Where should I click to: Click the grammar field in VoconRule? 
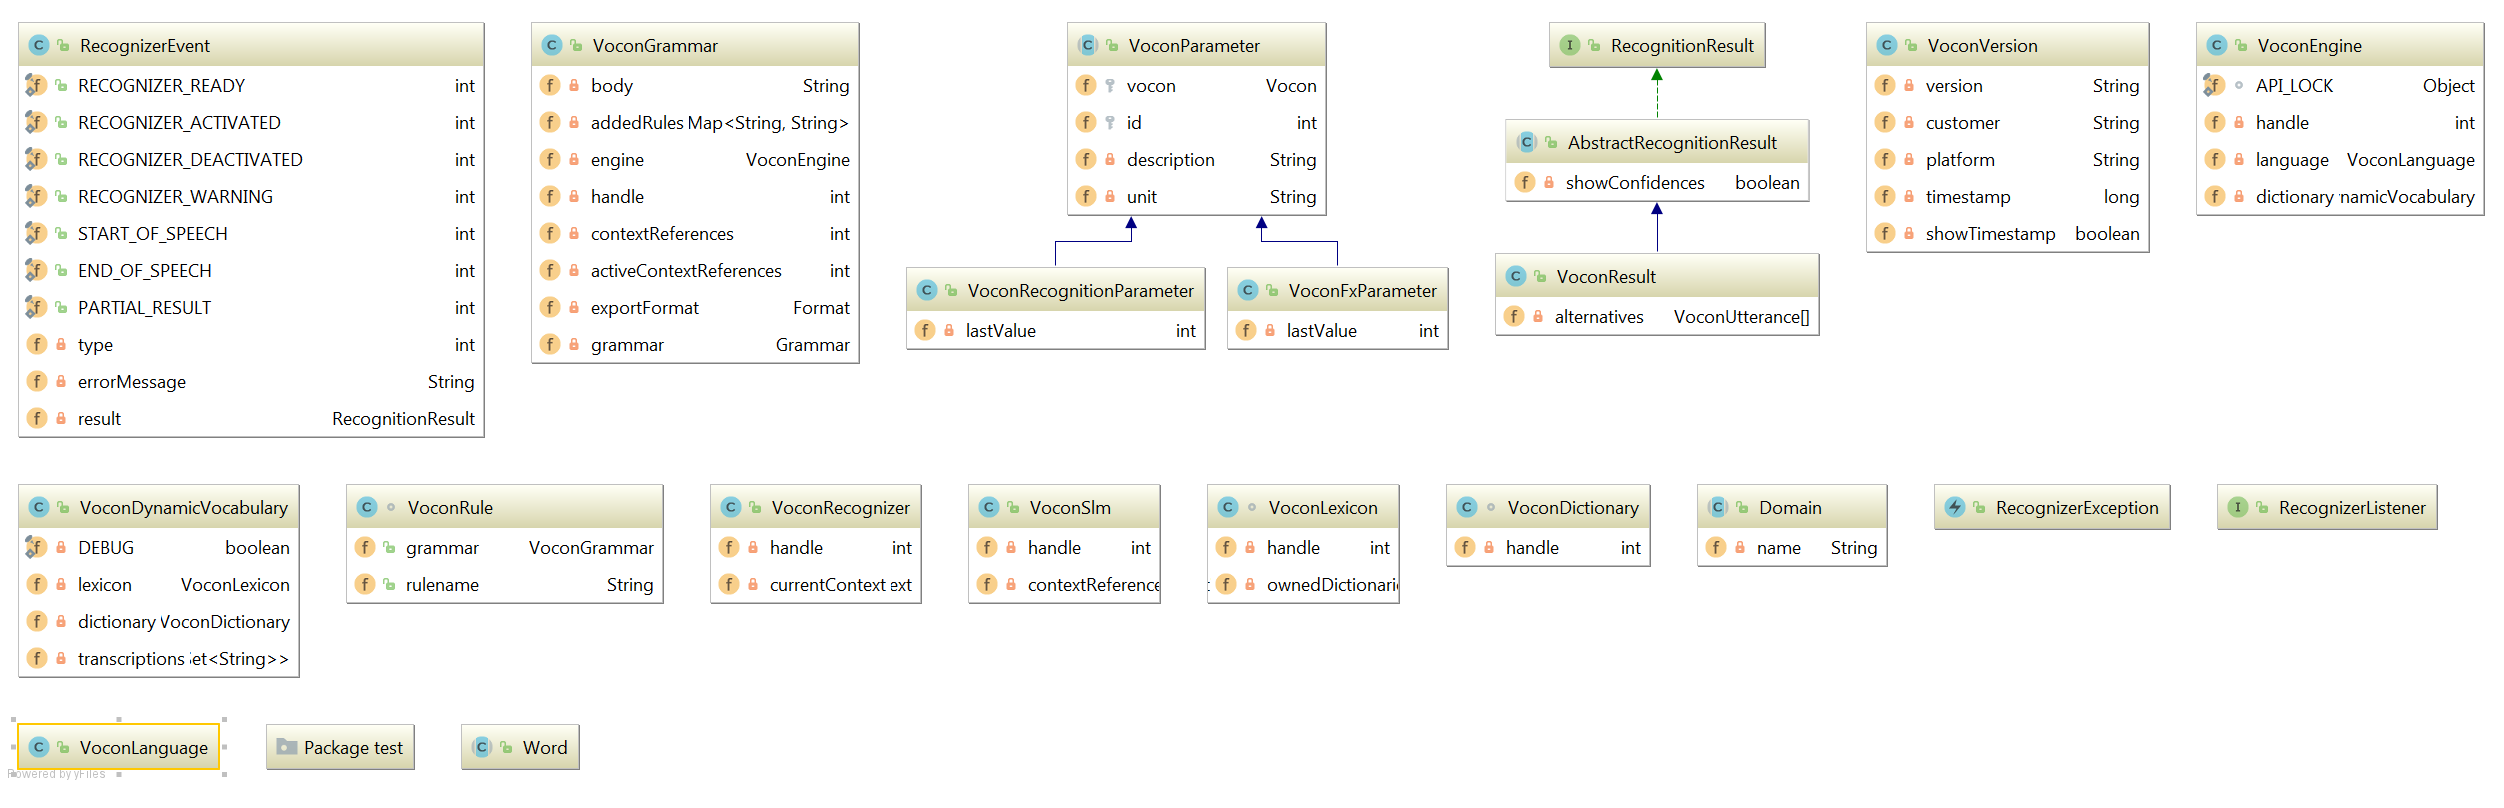[505, 548]
